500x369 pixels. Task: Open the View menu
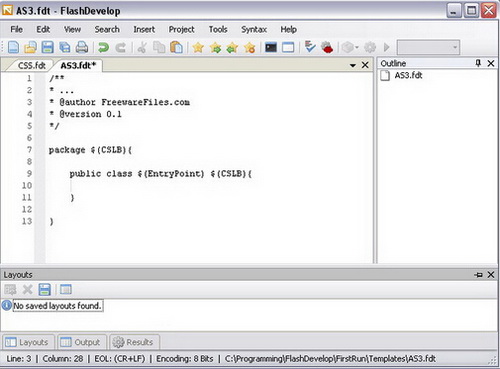pyautogui.click(x=72, y=29)
